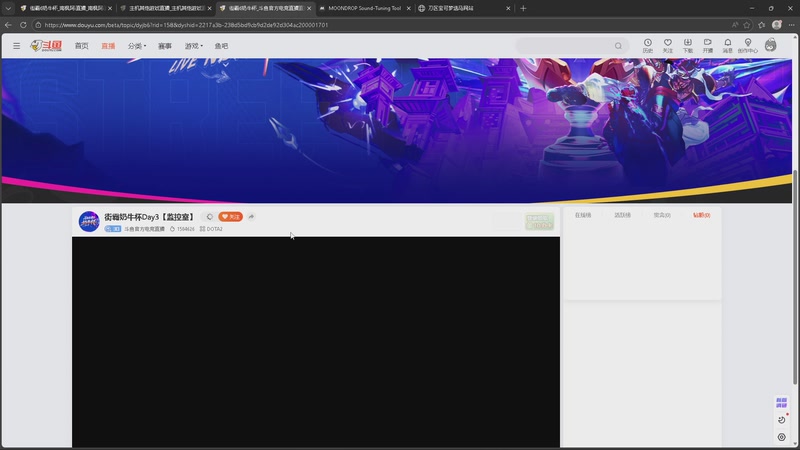Click the 开播 start streaming icon

point(708,45)
